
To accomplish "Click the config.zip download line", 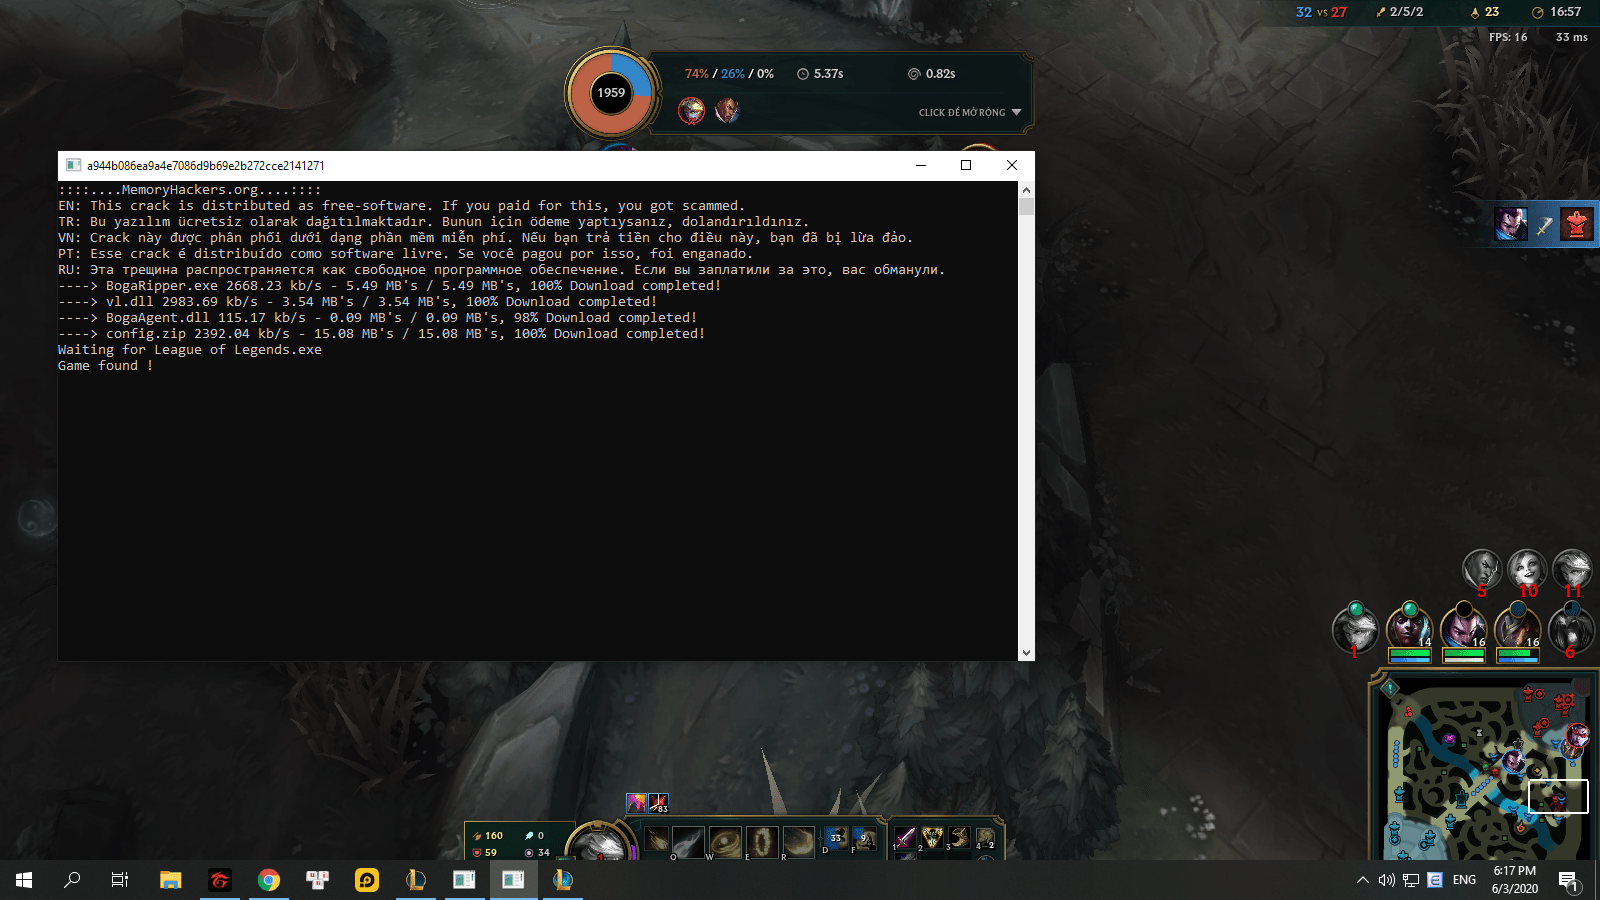I will click(382, 334).
